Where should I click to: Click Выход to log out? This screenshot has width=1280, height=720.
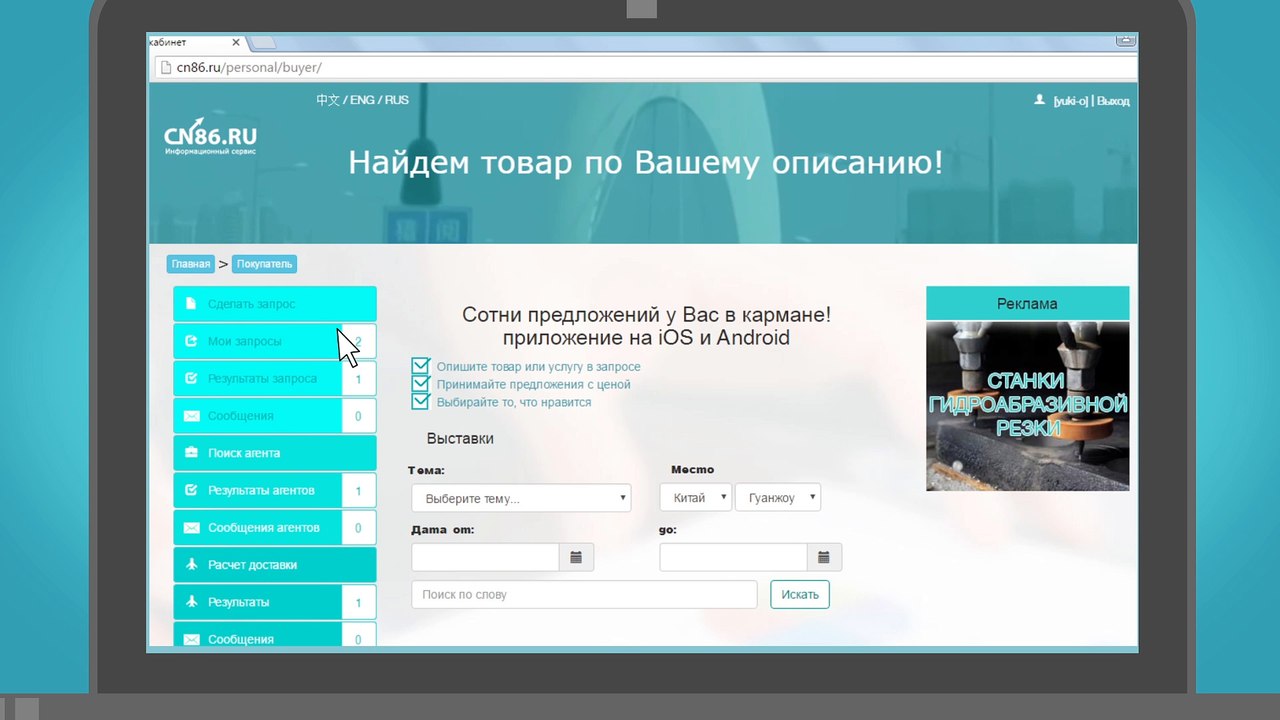pos(1113,101)
